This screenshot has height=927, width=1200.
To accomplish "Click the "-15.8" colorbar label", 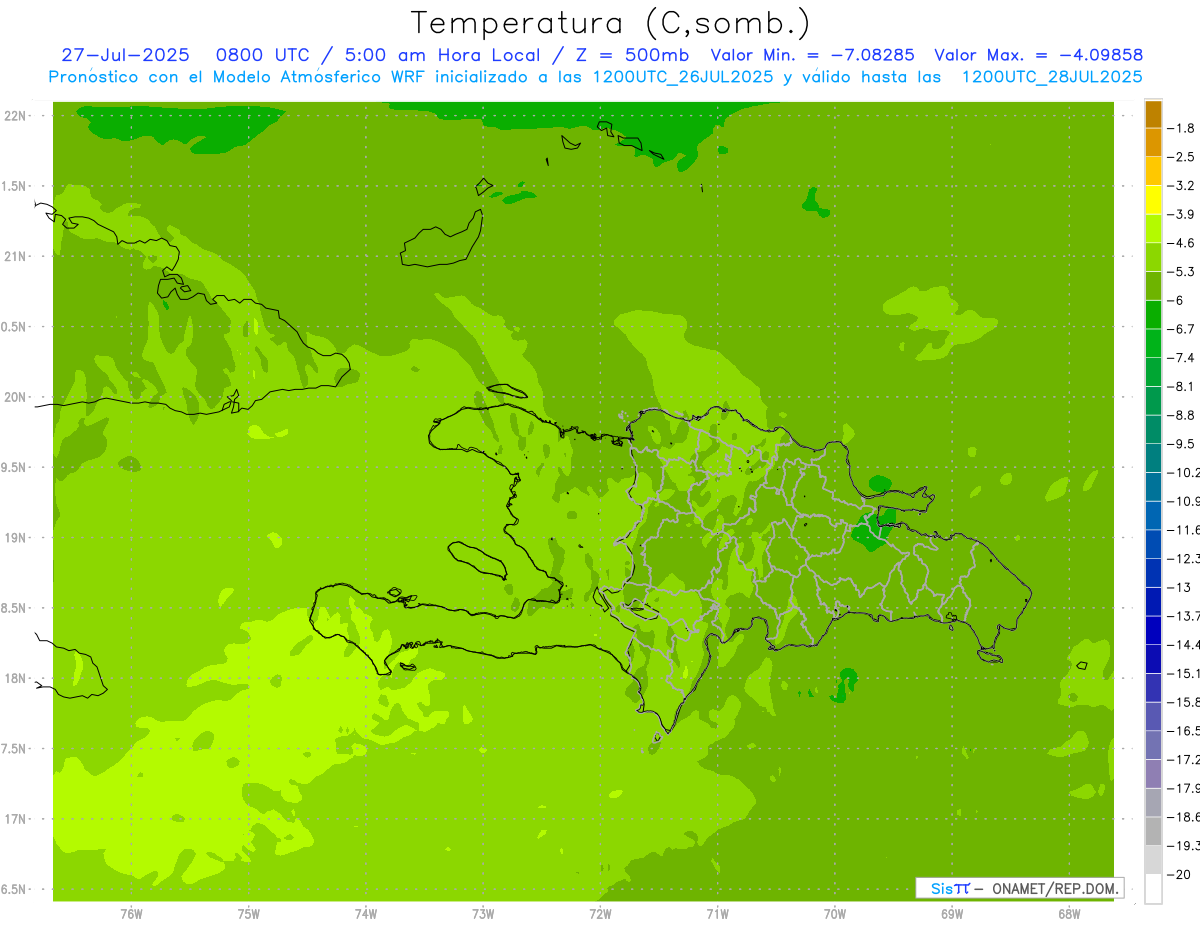I will (1184, 703).
